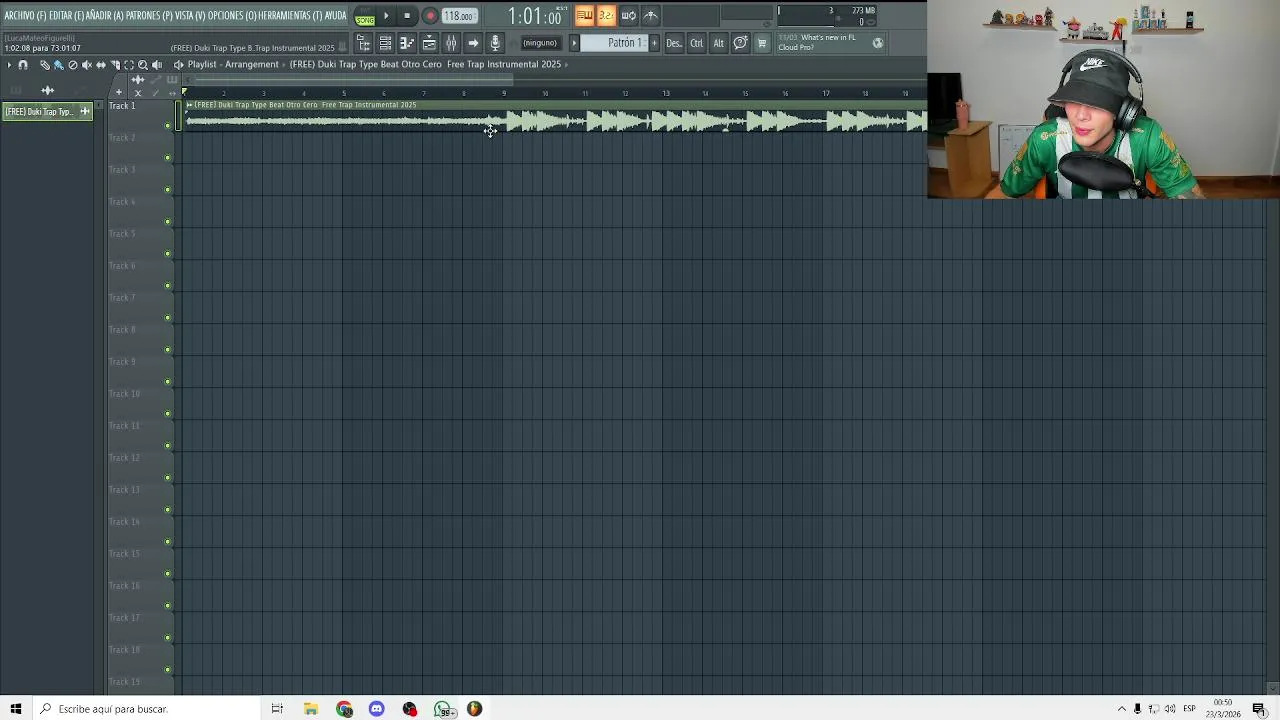Toggle the magnet snap icon in the Playlist
Viewport: 1280px width, 720px height.
pos(23,65)
